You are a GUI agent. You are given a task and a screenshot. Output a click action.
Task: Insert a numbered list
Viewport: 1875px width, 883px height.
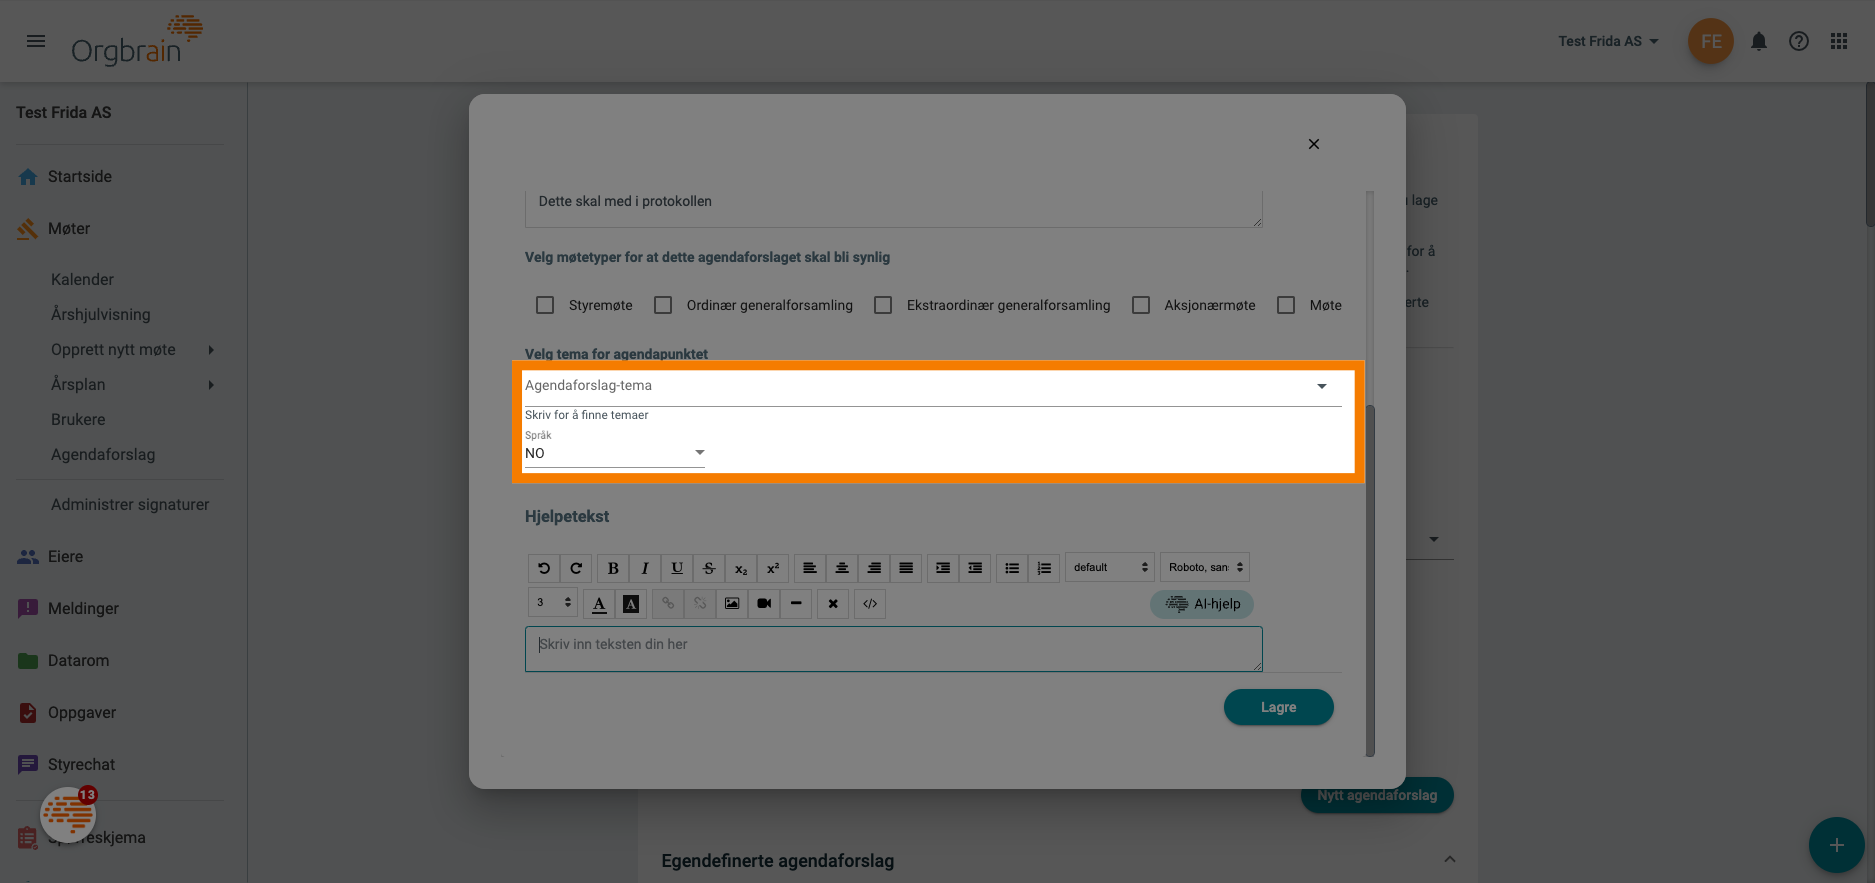[x=1044, y=568]
